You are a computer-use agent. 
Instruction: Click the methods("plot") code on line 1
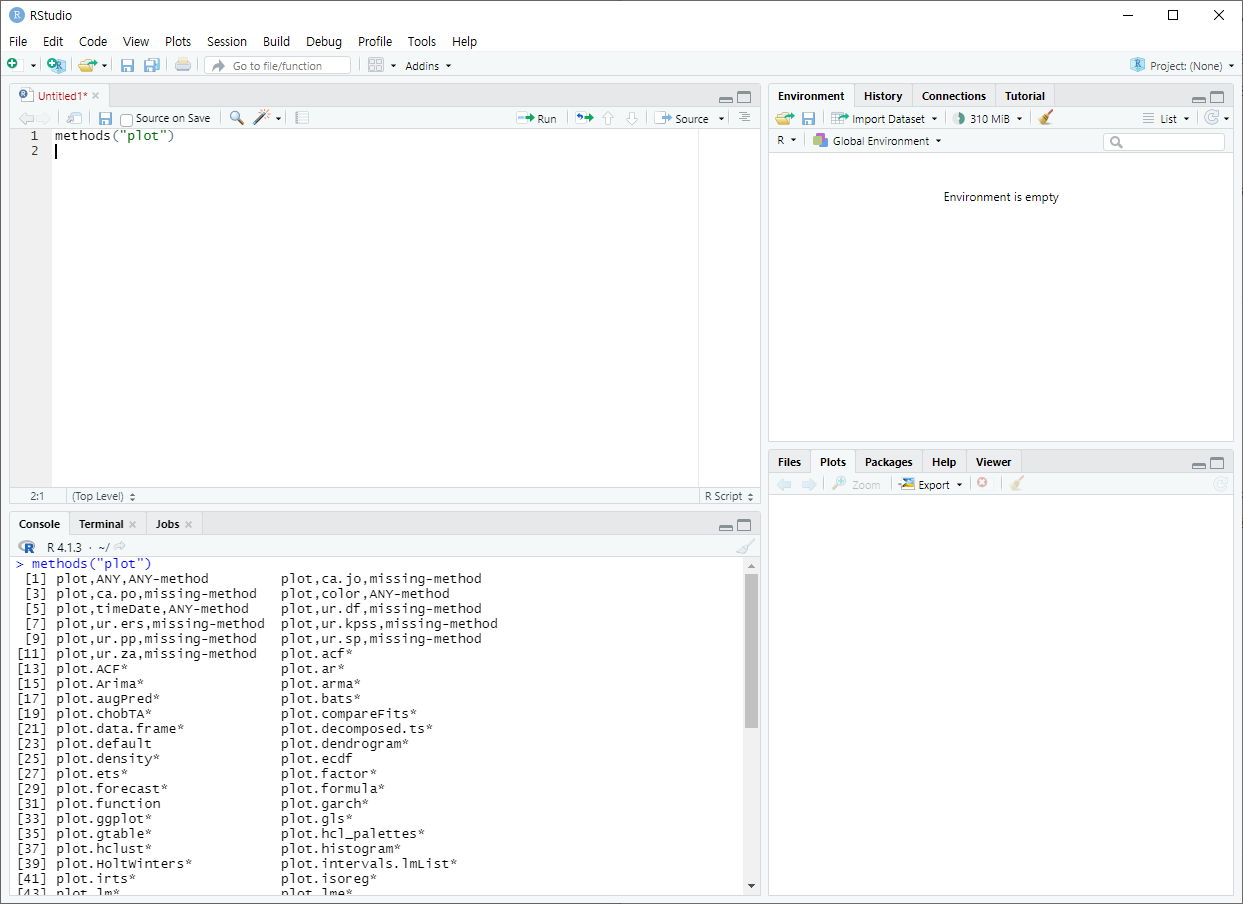point(115,135)
